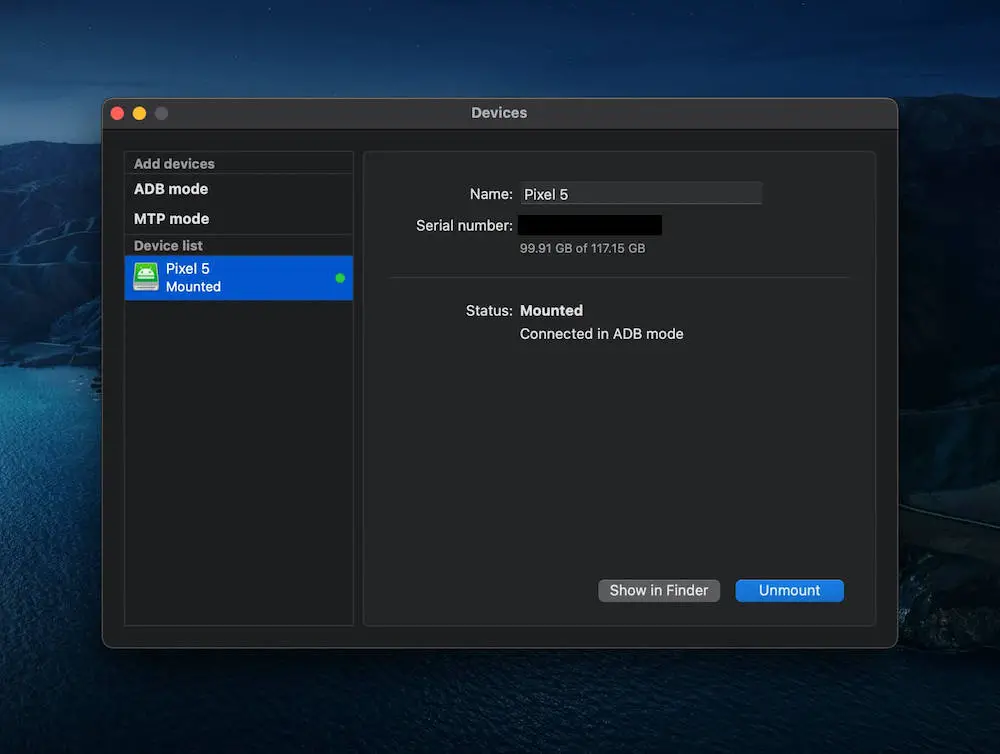This screenshot has width=1000, height=754.
Task: Select ADB mode in Add devices
Action: [171, 189]
